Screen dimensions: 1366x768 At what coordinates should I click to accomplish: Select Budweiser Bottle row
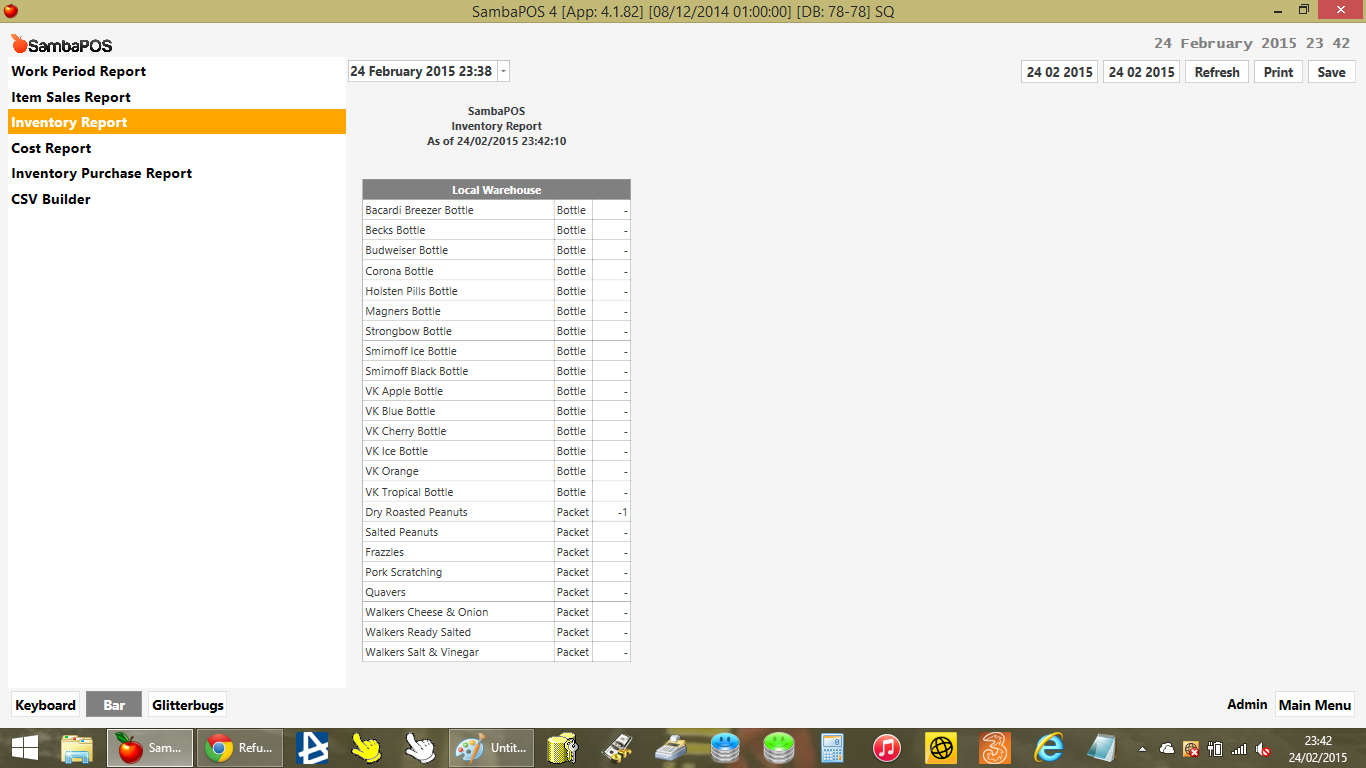[496, 250]
